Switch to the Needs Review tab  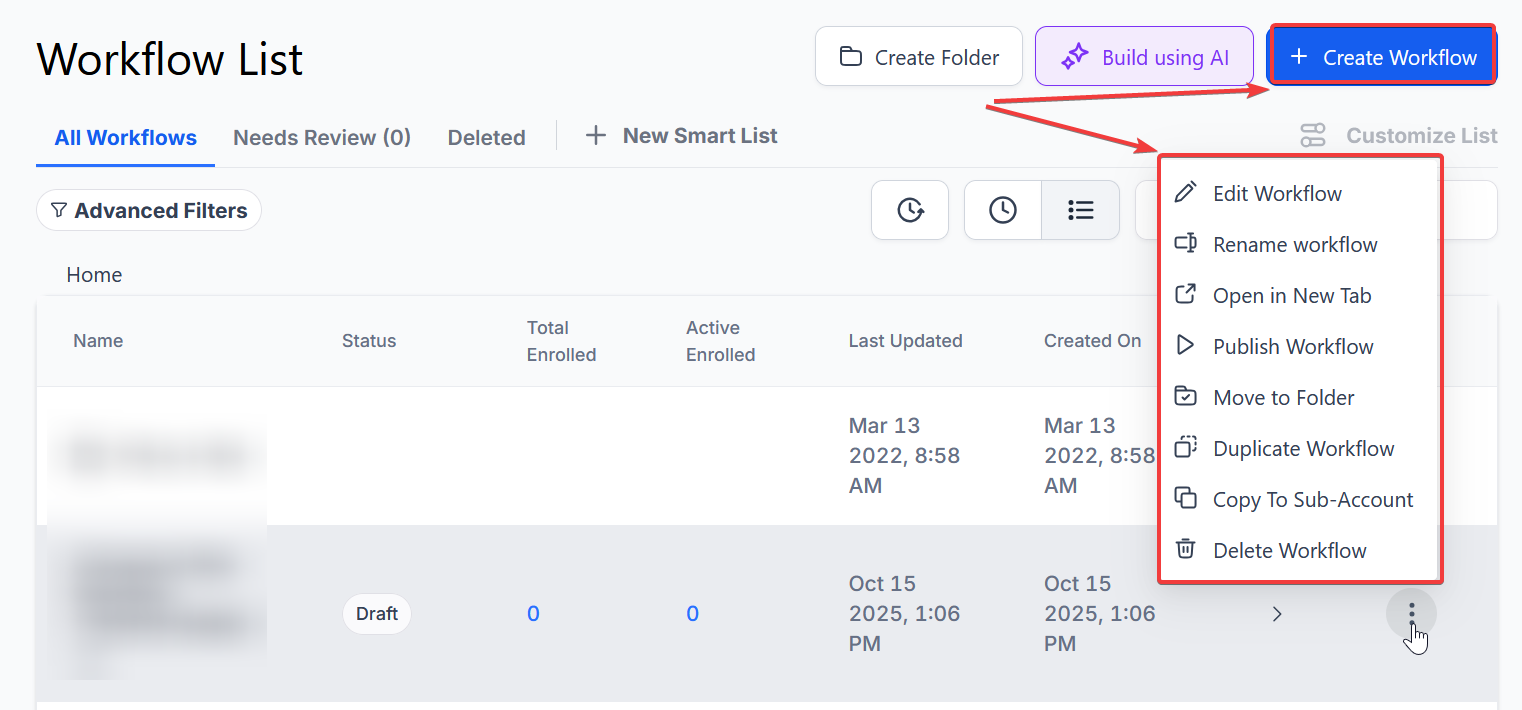click(x=322, y=138)
